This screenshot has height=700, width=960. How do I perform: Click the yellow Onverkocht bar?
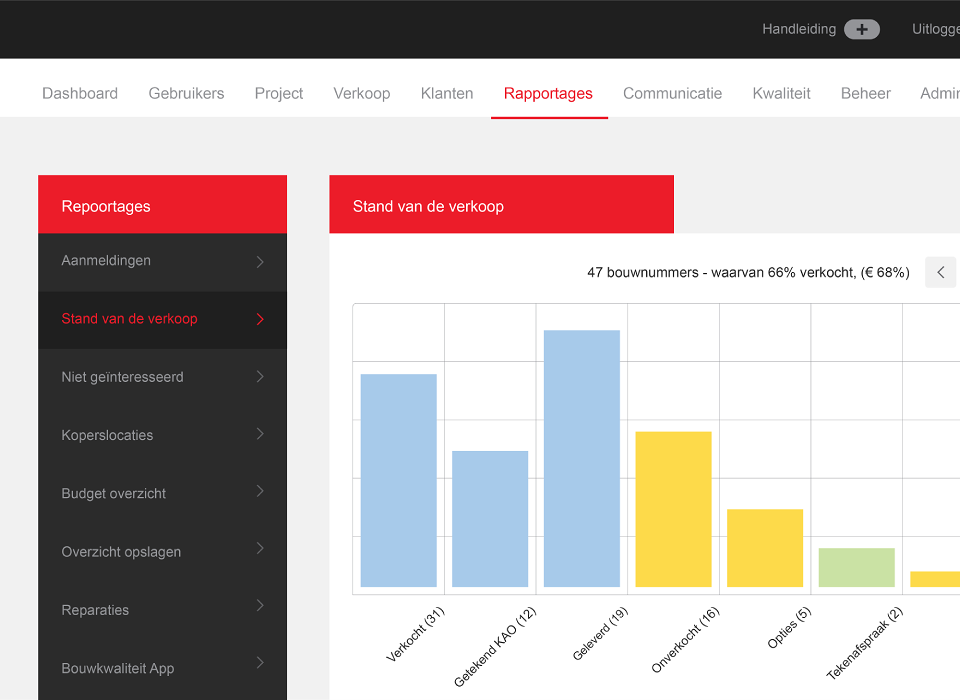click(x=673, y=509)
